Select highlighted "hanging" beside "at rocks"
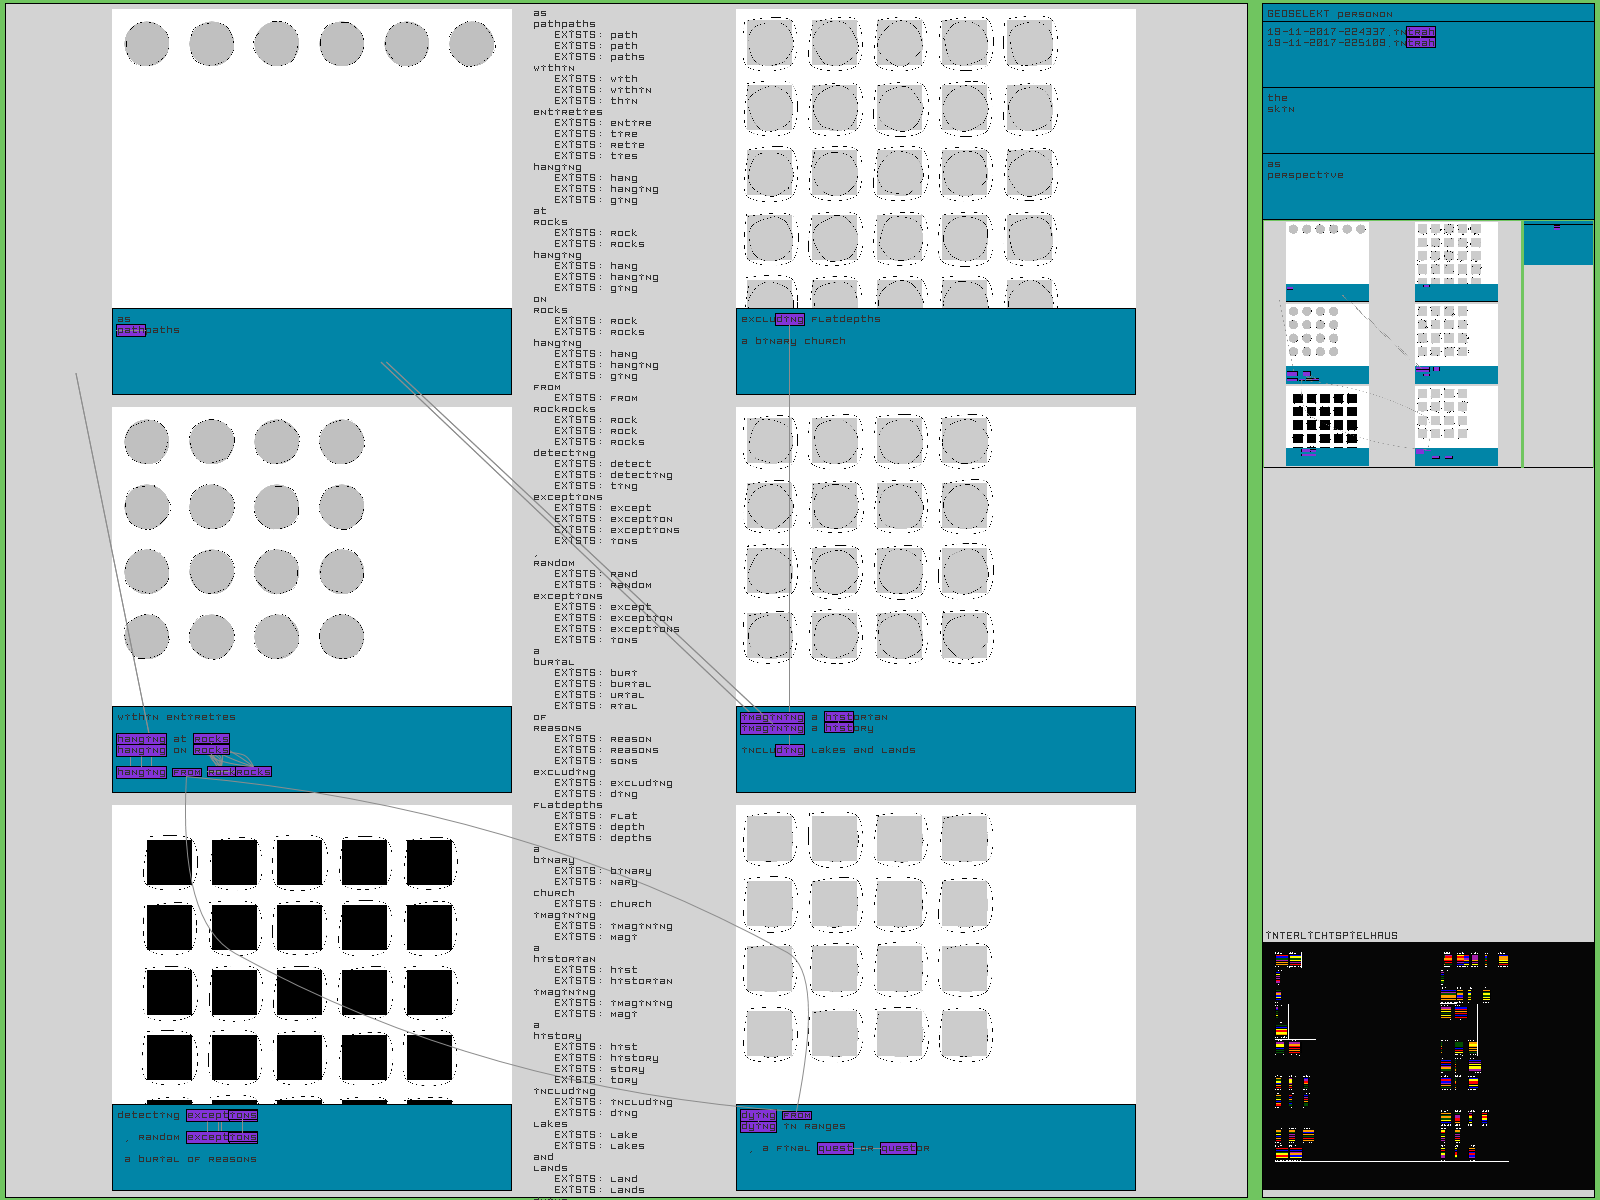This screenshot has width=1600, height=1200. tap(141, 739)
